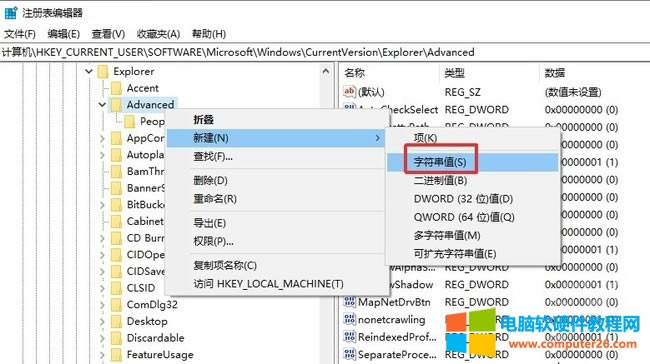Click the BannerS folder icon
This screenshot has height=364, width=650.
[x=116, y=188]
